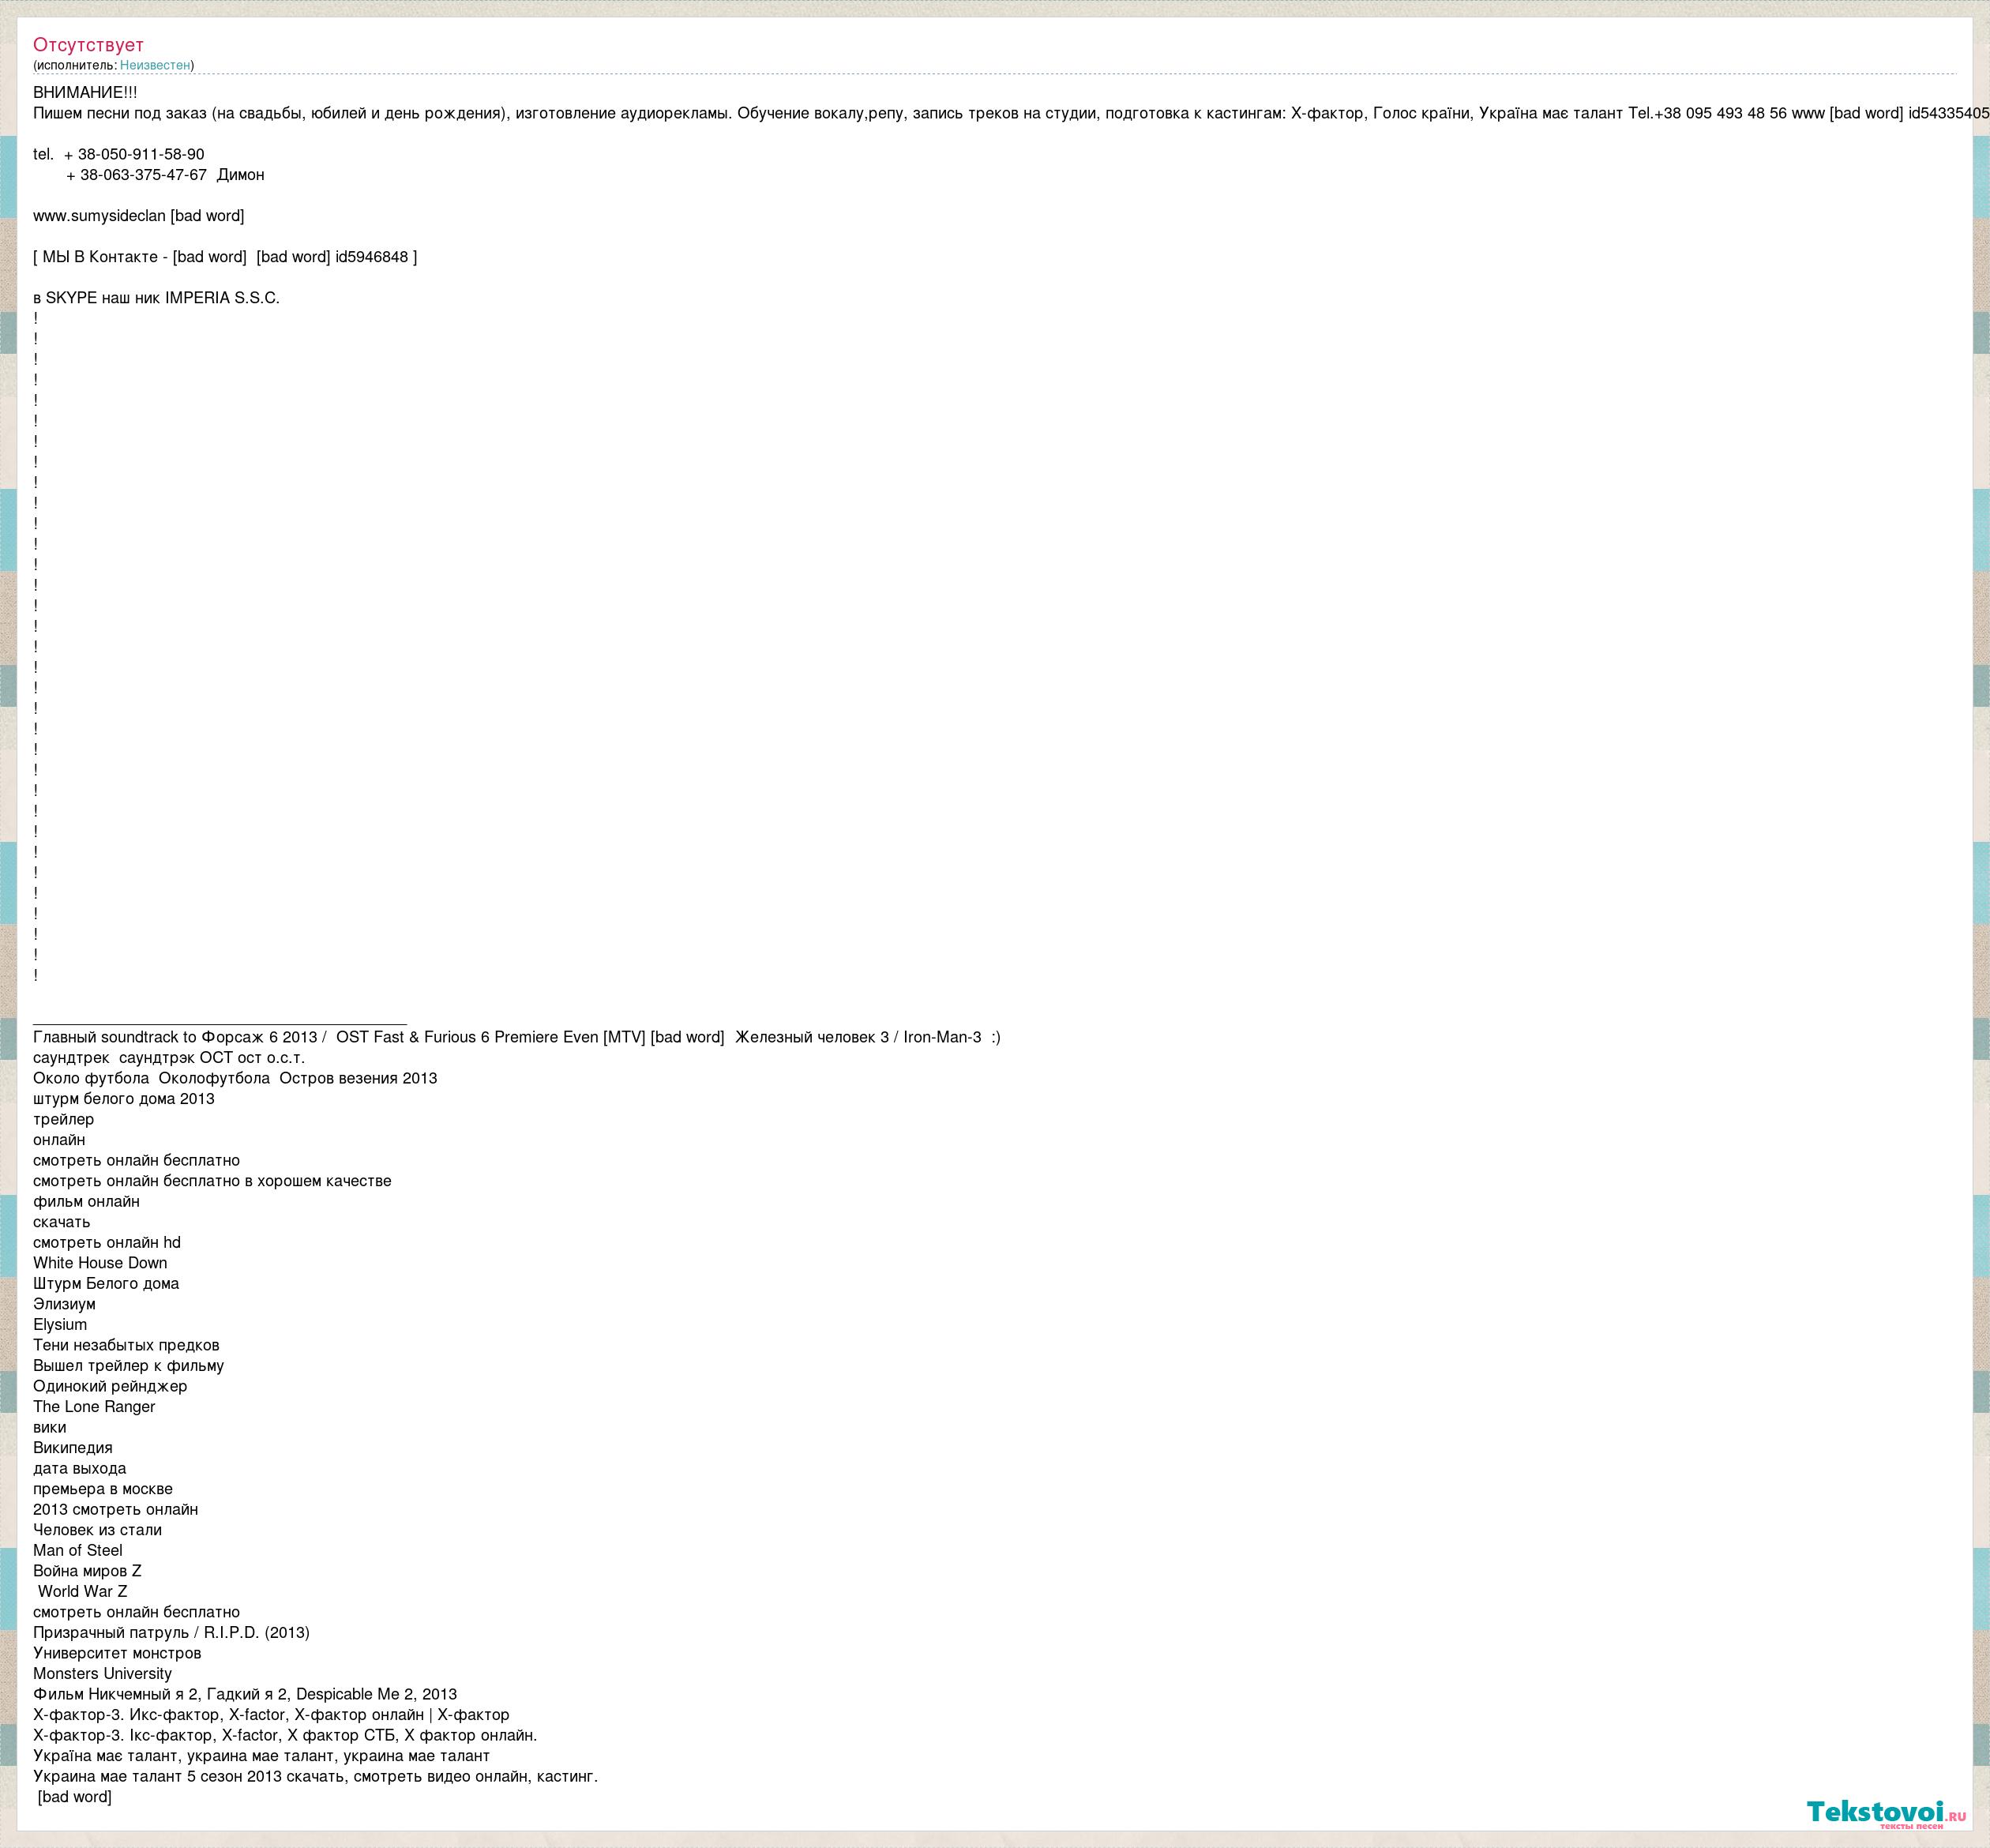Select the 2013 смотреть онлайн line
Screen dimensions: 1990x1848
(x=115, y=1509)
